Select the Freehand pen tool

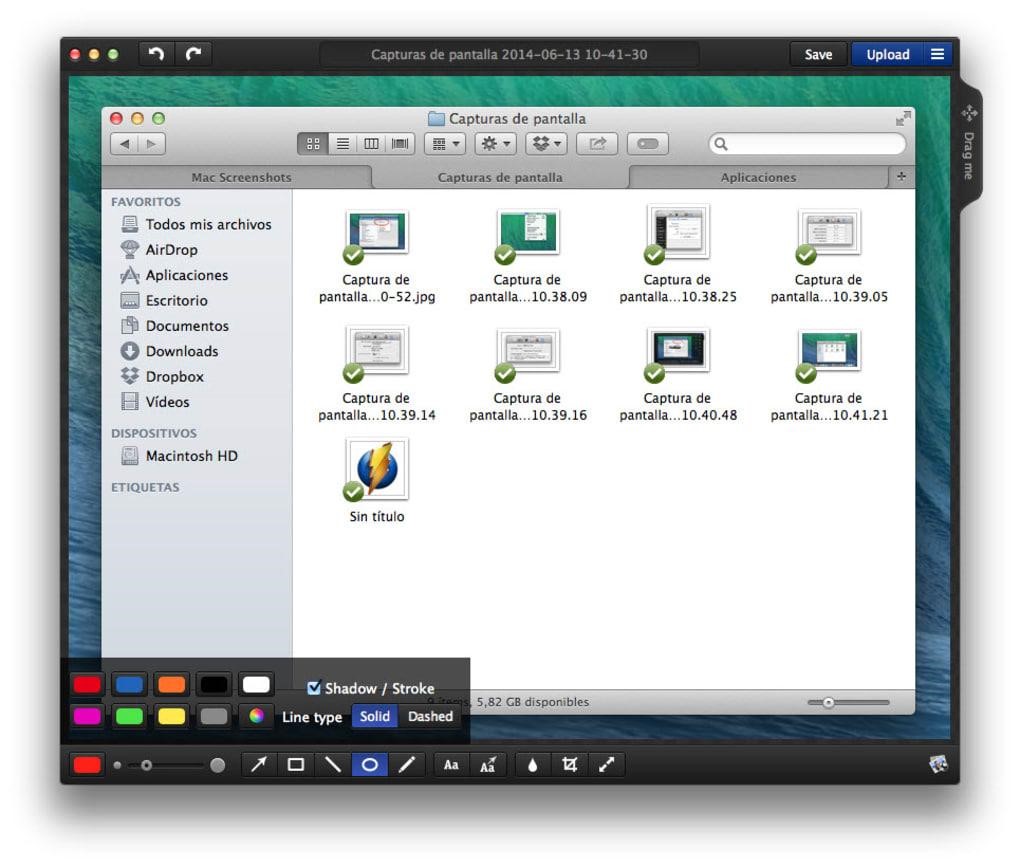click(x=407, y=765)
